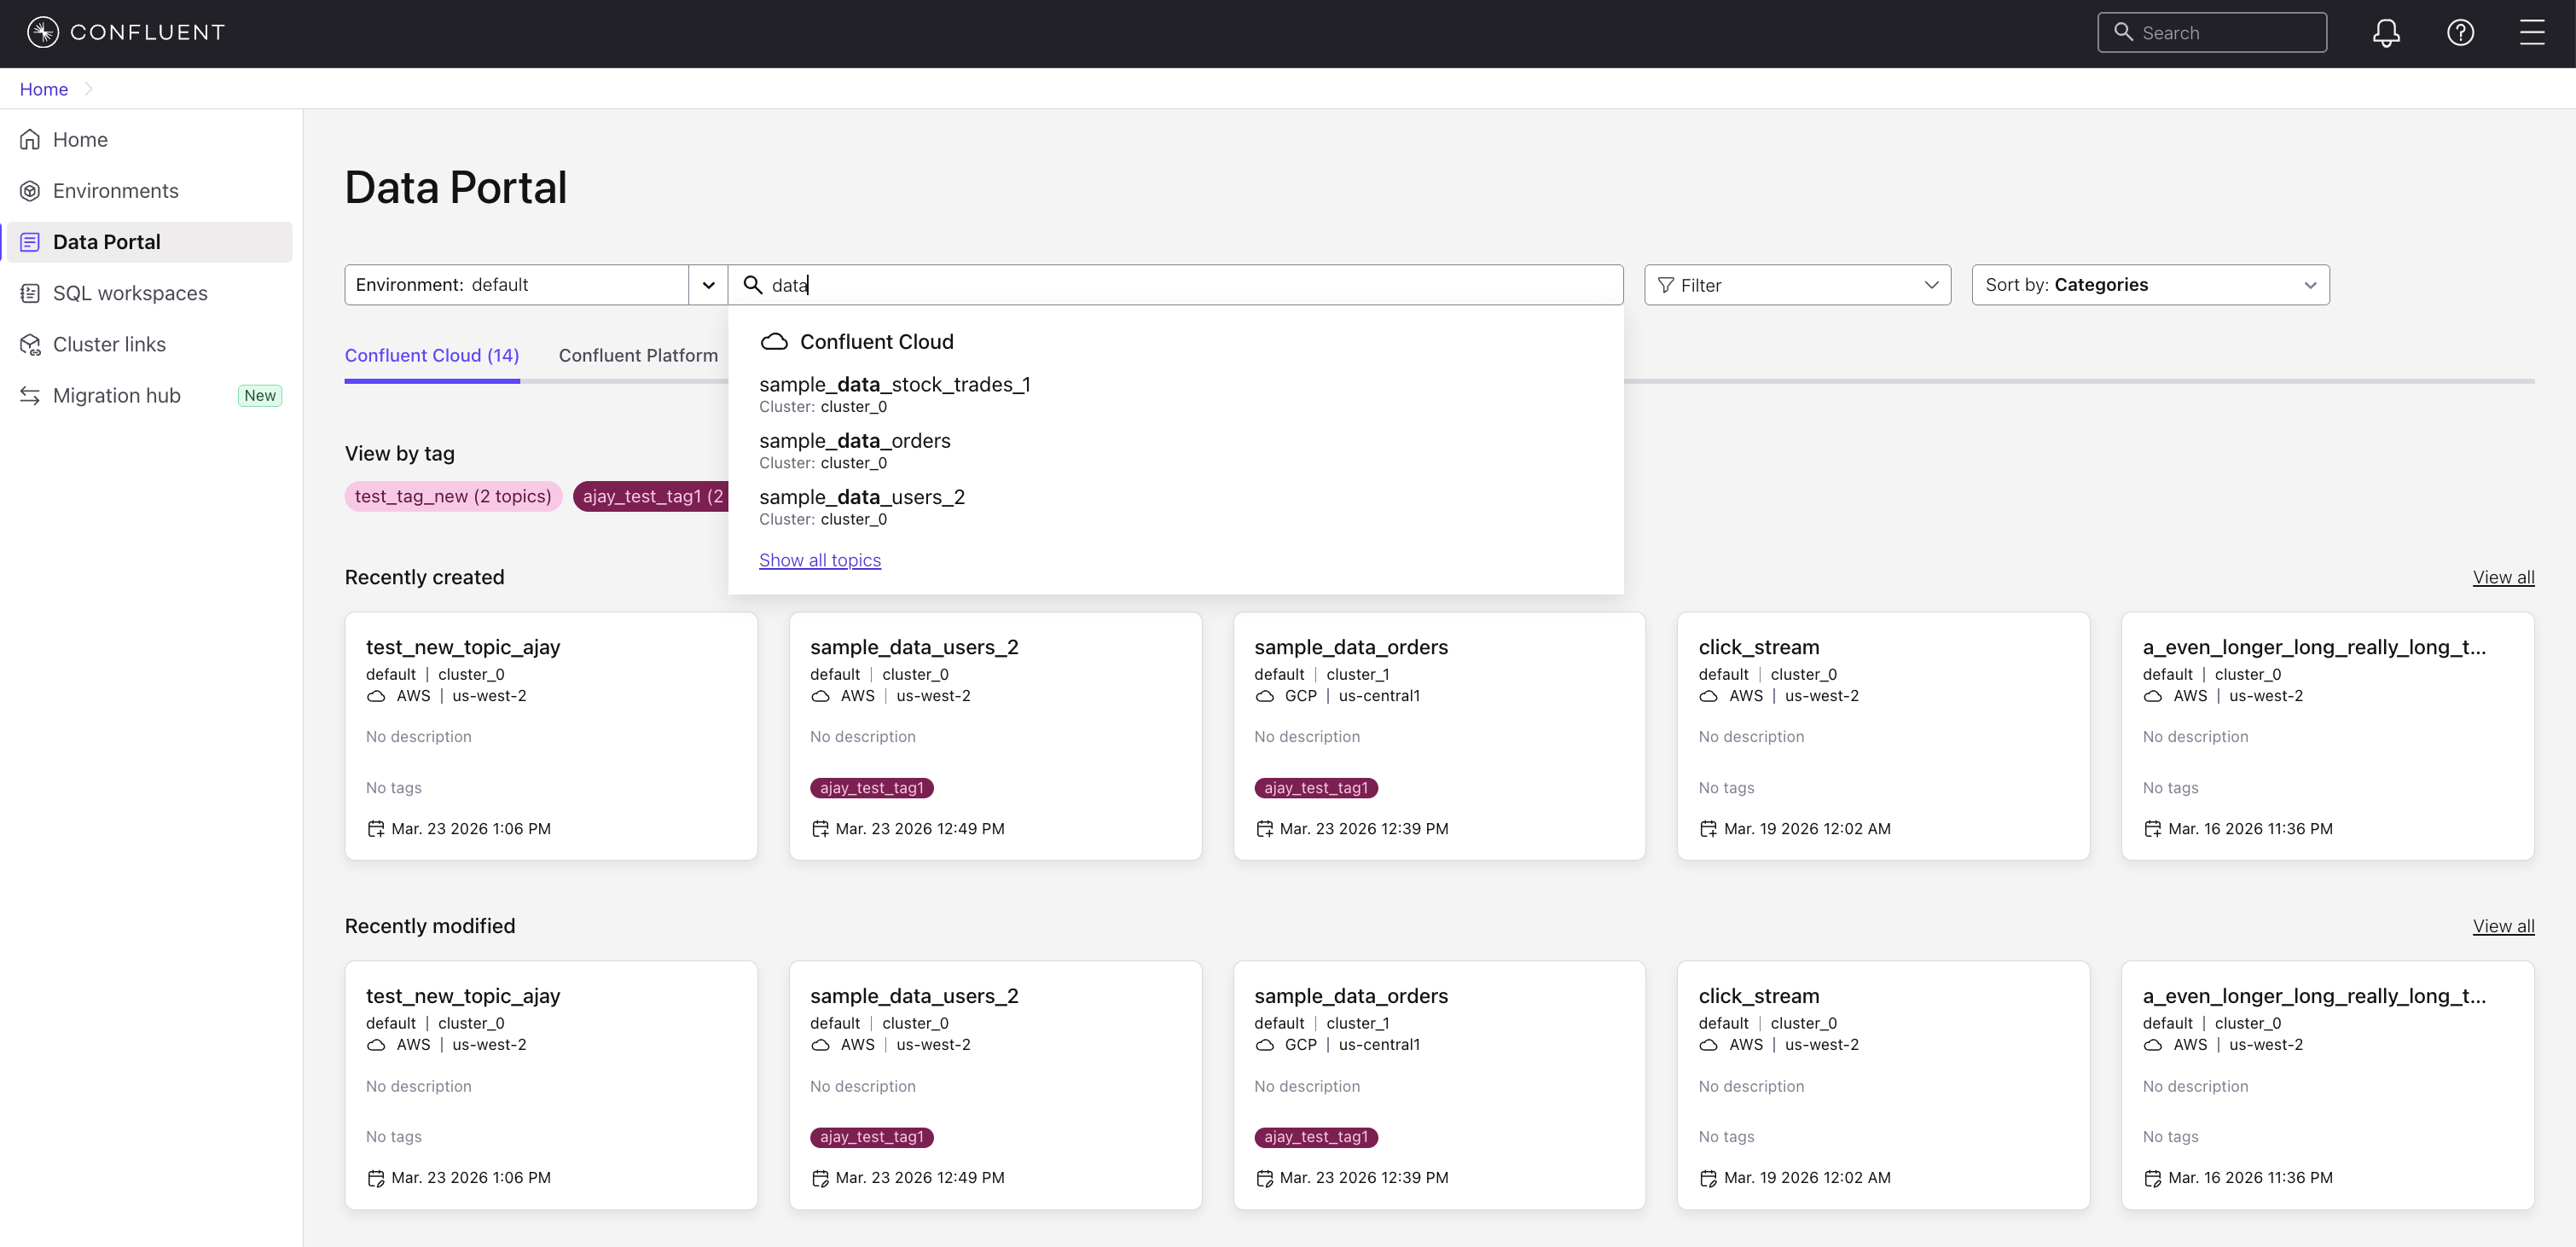This screenshot has height=1247, width=2576.
Task: Expand the Environment default dropdown arrow
Action: (708, 285)
